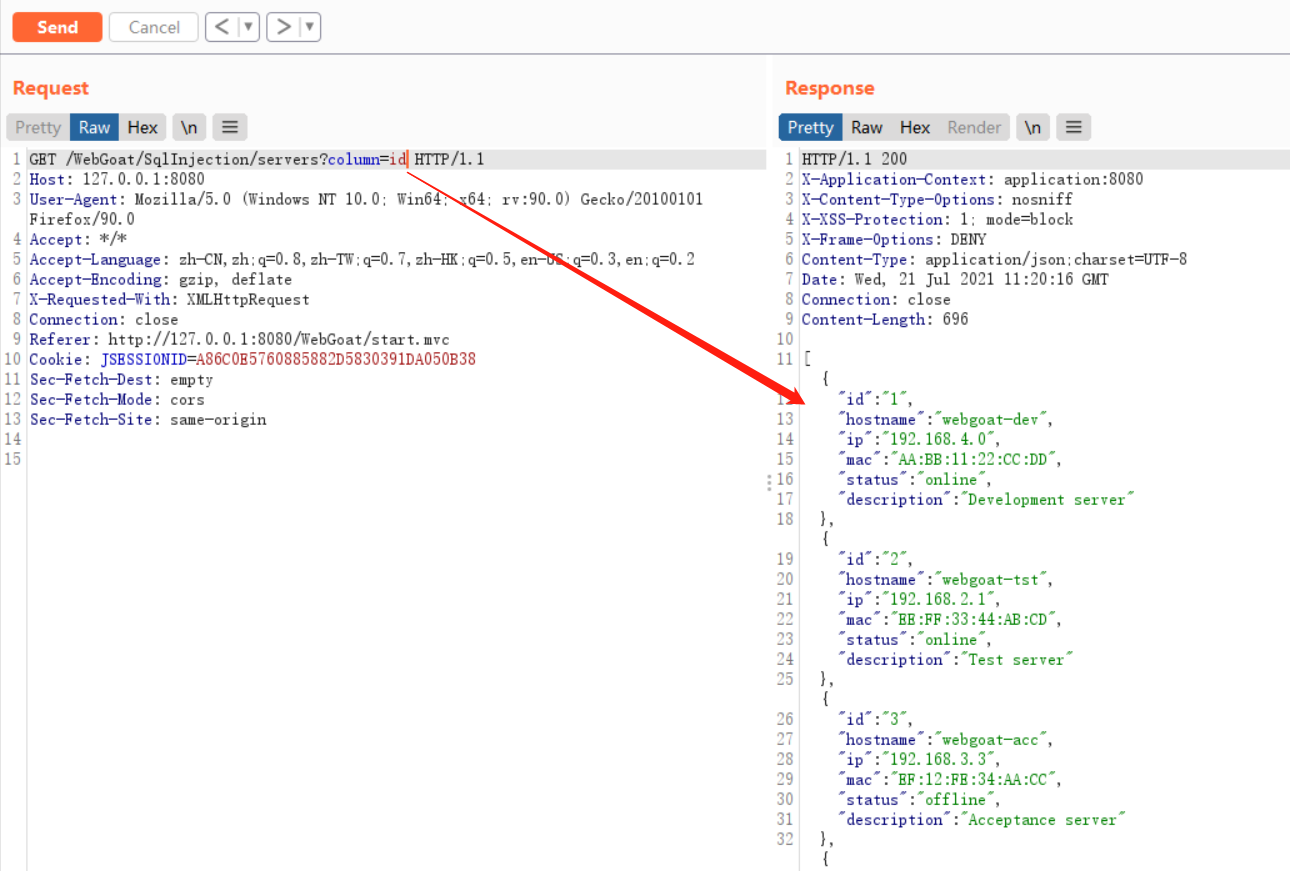The image size is (1290, 871).
Task: Click the Send button
Action: coord(56,27)
